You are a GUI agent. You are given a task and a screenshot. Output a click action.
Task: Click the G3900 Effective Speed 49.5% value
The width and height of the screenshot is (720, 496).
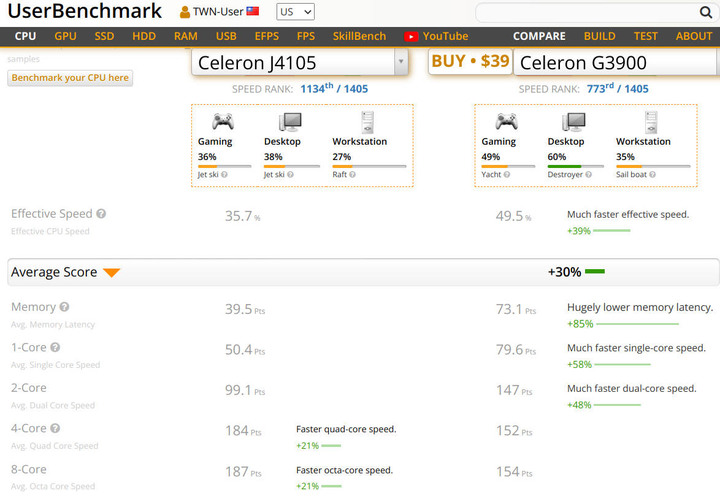tap(513, 216)
